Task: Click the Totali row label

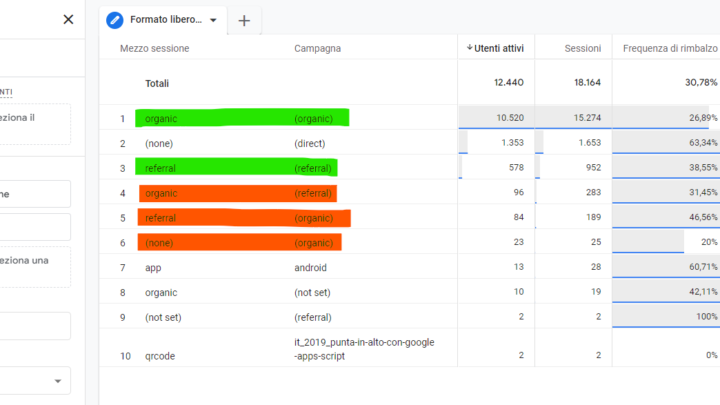Action: (157, 83)
